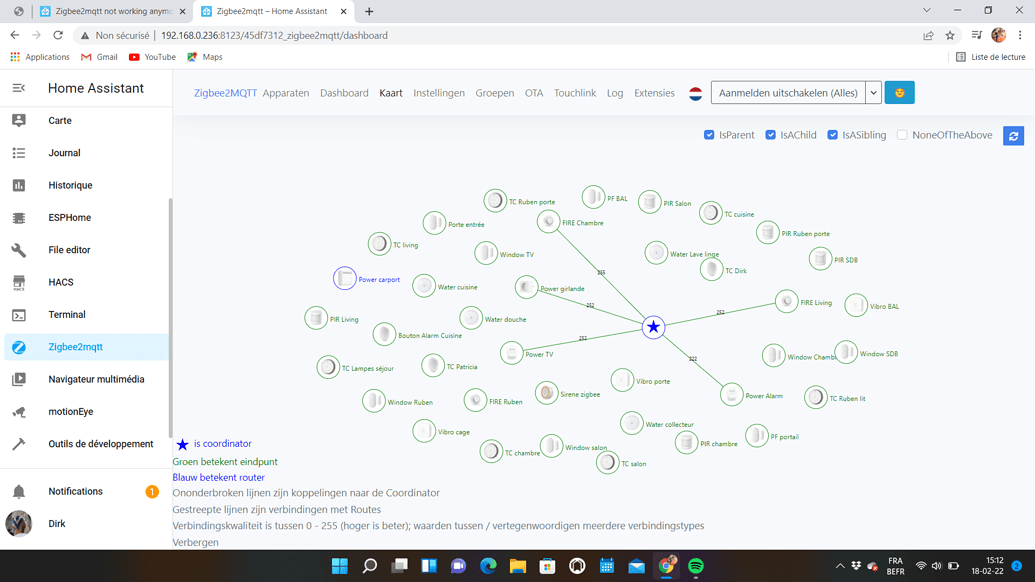1035x582 pixels.
Task: Switch to the Apparaten tab
Action: [286, 93]
